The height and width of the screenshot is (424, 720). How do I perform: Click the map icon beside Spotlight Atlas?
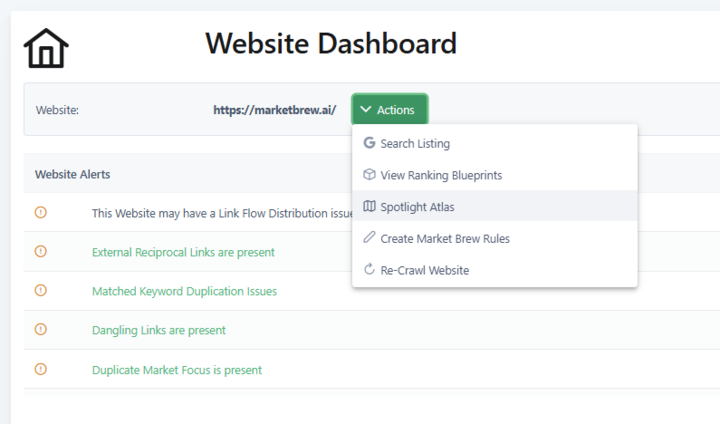[369, 206]
